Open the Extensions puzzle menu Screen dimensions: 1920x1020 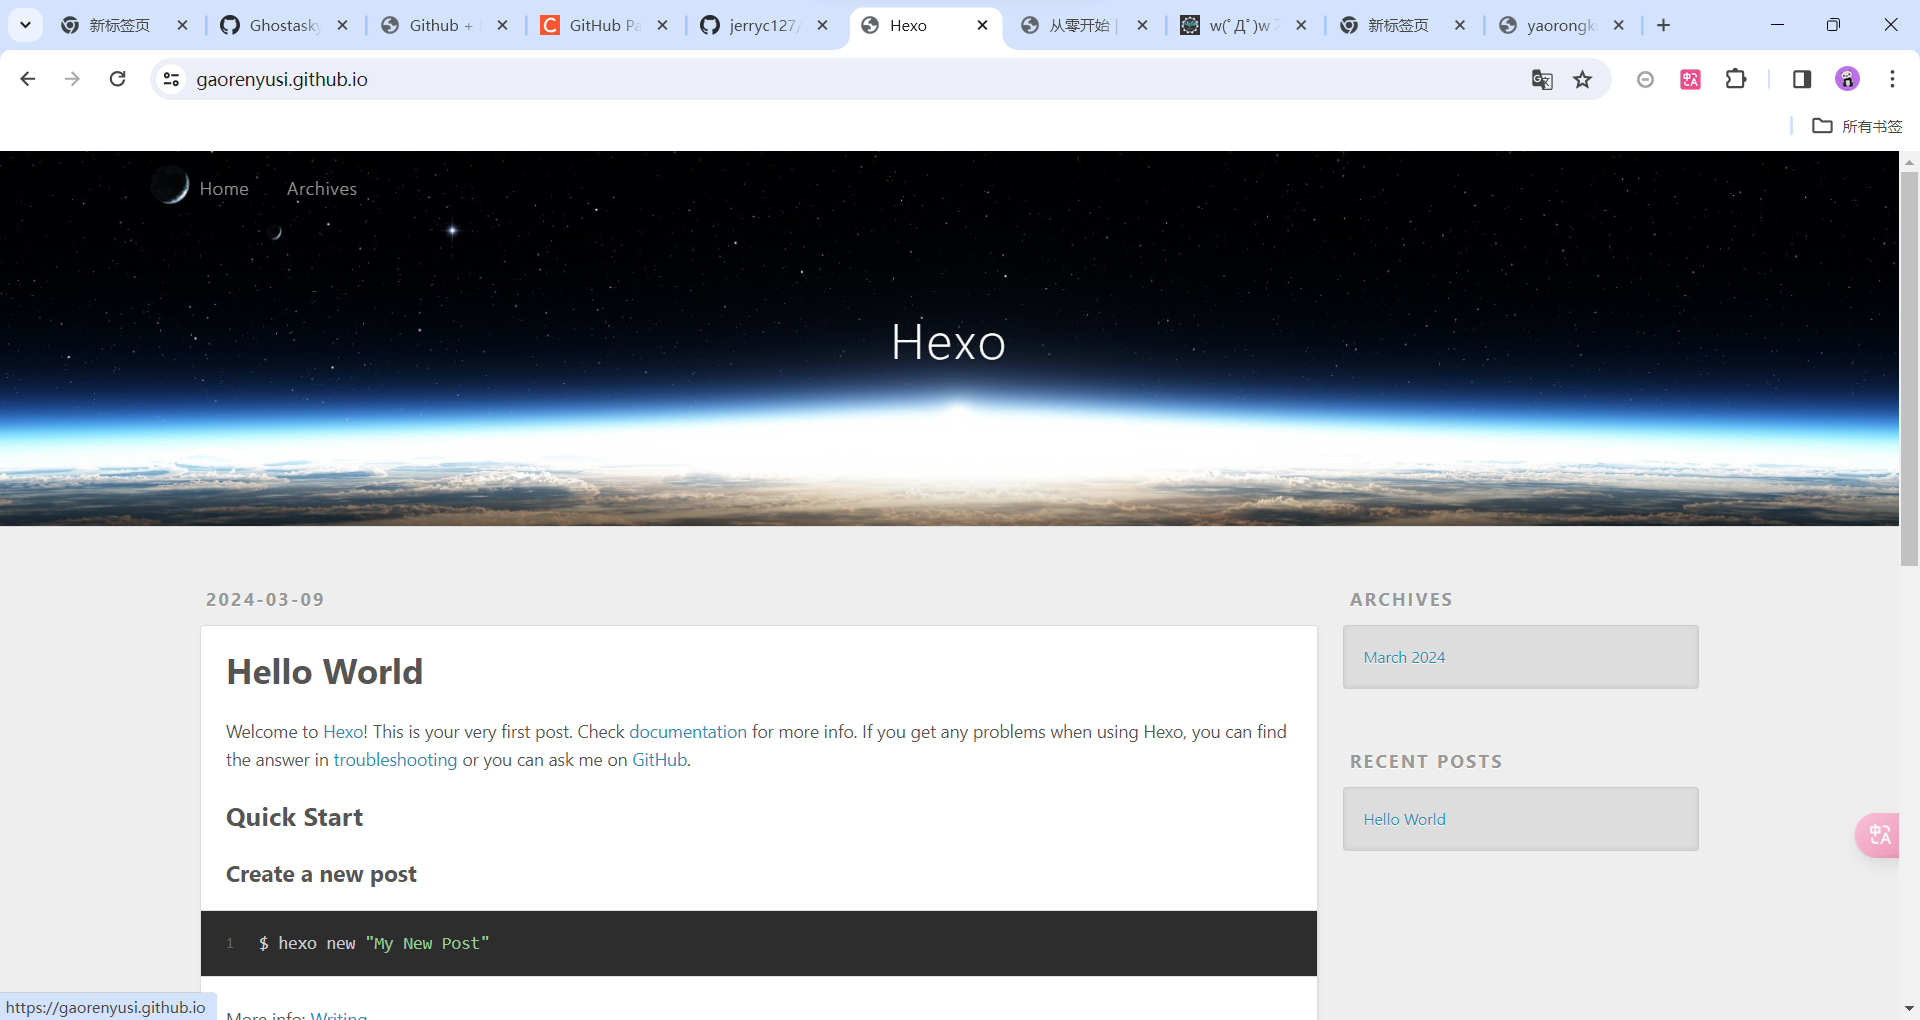click(x=1736, y=79)
